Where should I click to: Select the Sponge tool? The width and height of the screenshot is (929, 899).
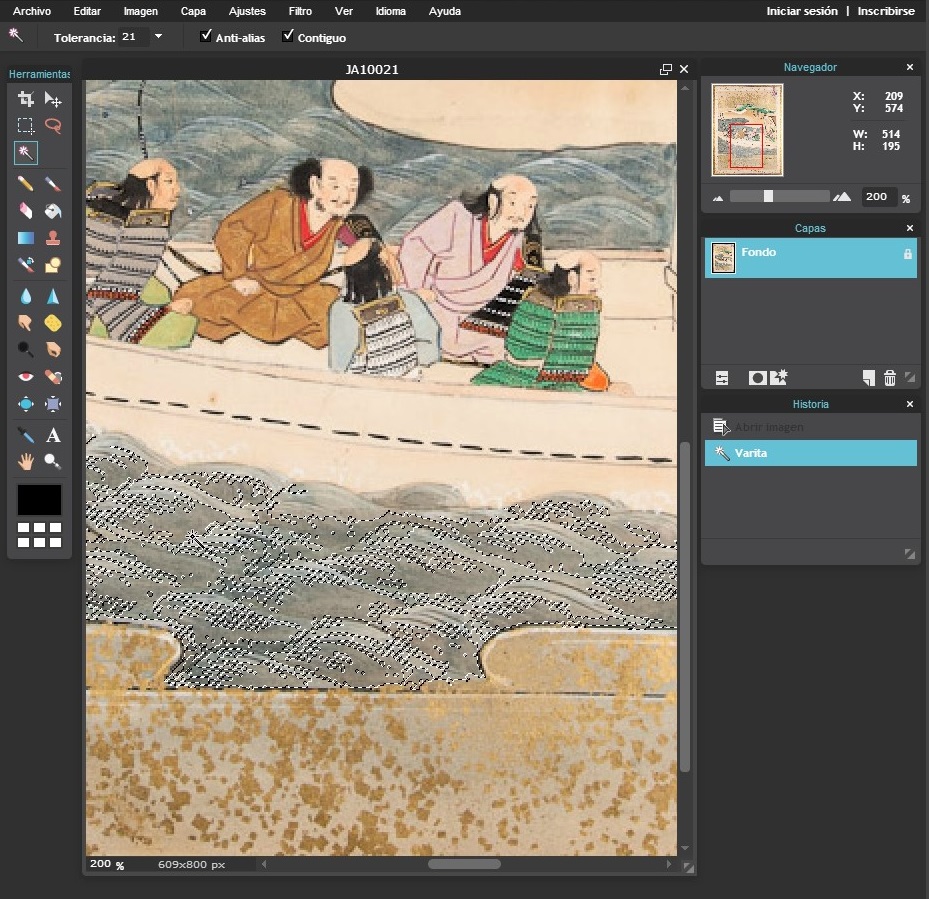pyautogui.click(x=53, y=322)
